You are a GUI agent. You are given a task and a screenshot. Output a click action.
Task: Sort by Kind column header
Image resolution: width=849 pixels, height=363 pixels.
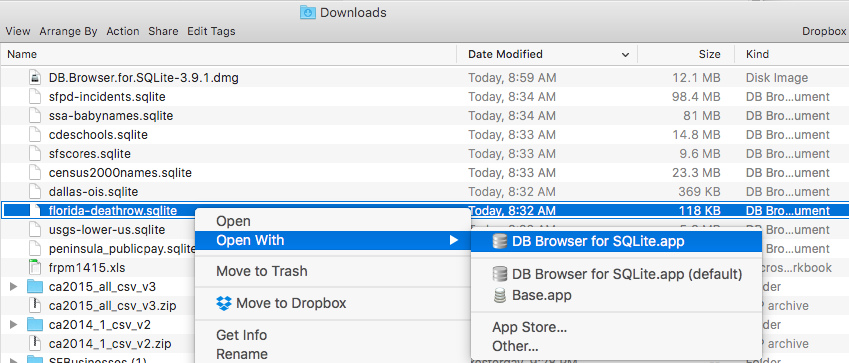point(792,54)
